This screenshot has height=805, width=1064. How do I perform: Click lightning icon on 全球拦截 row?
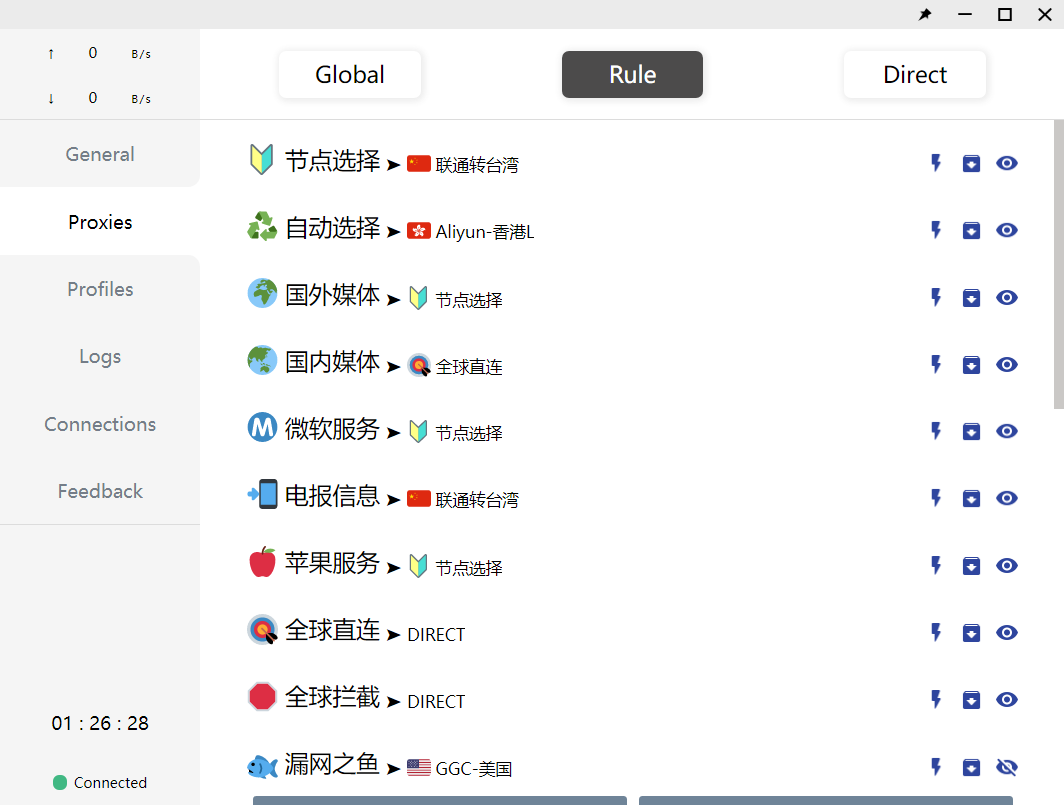(x=936, y=699)
